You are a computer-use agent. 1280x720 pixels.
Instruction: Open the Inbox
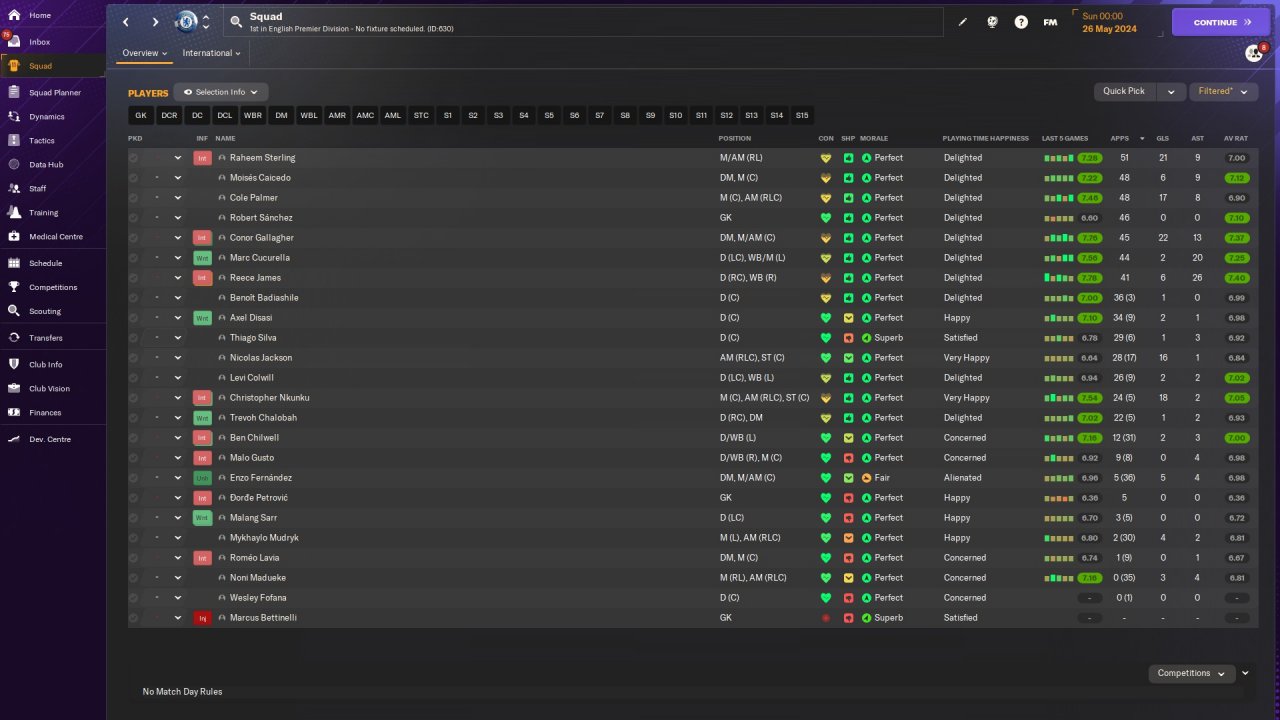pyautogui.click(x=52, y=42)
